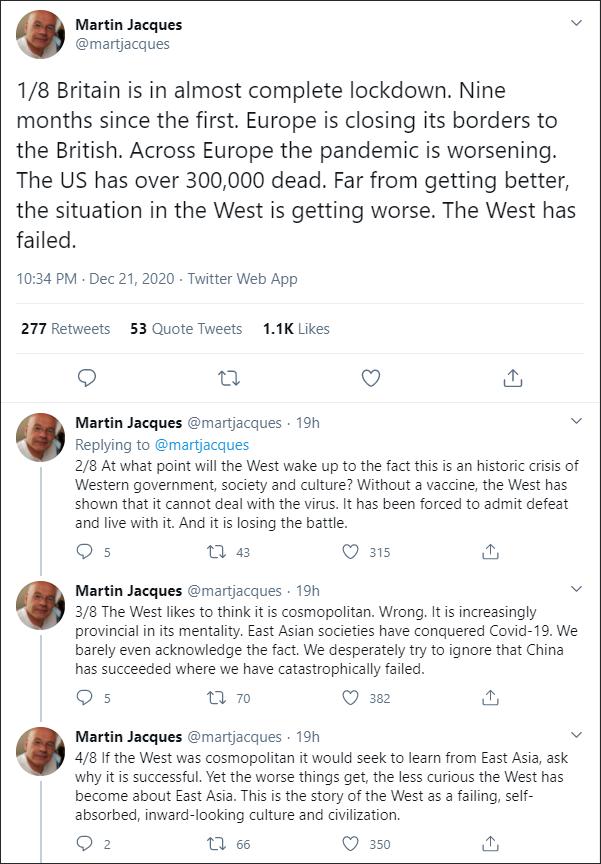The height and width of the screenshot is (864, 601).
Task: Like the 2/8 reply tweet
Action: (x=351, y=552)
